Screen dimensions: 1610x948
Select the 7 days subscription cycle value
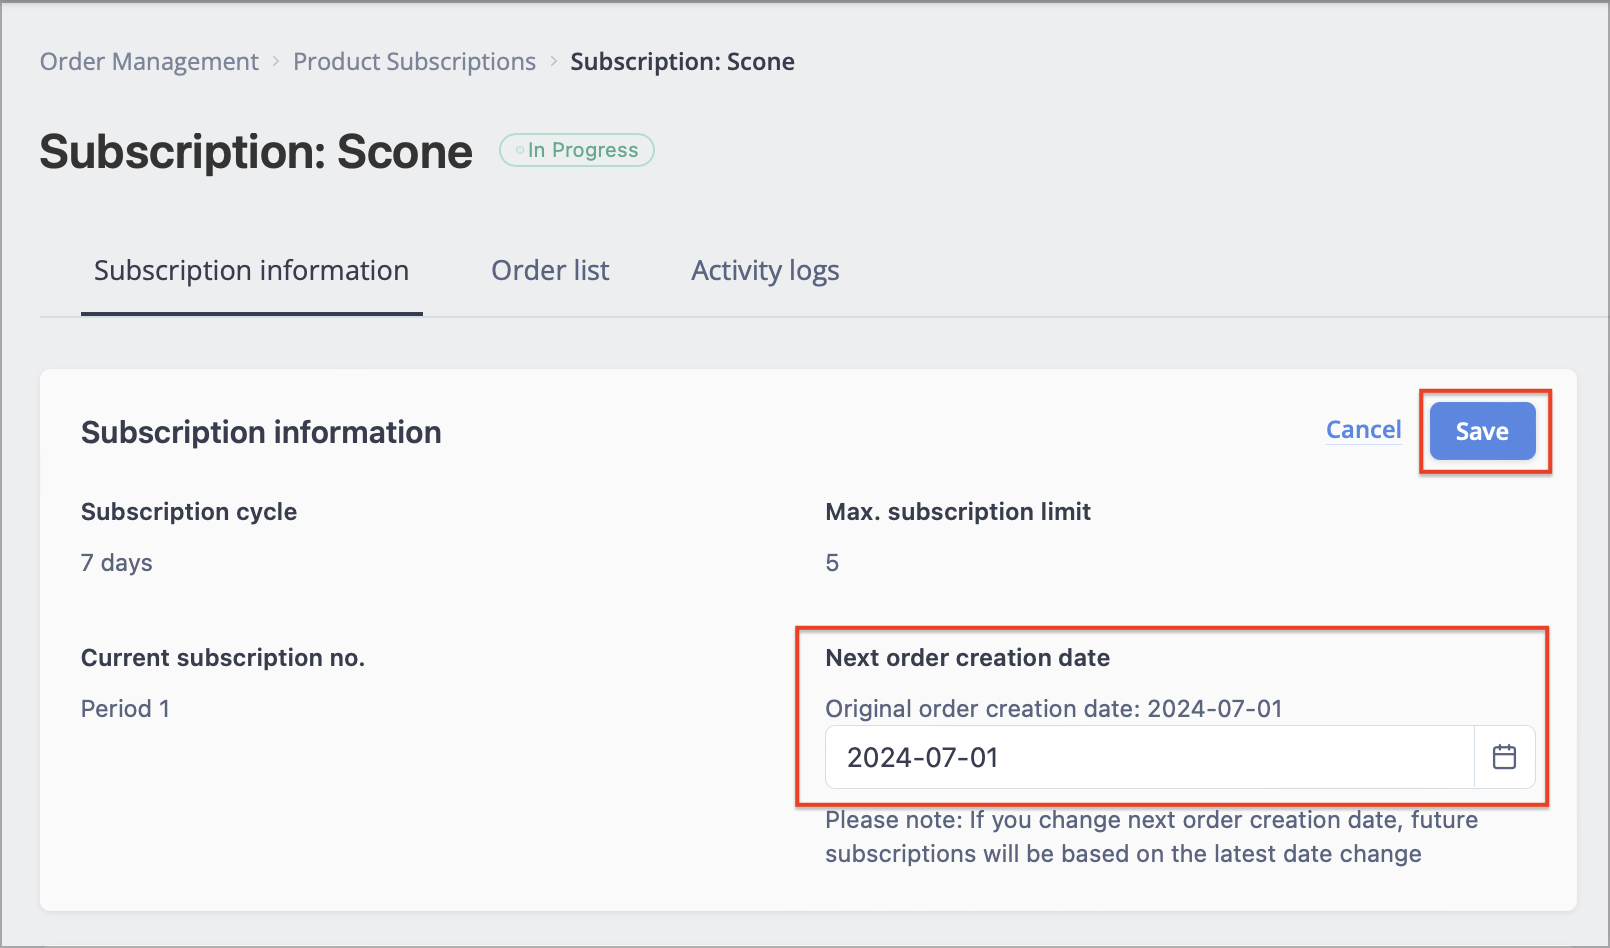(117, 563)
